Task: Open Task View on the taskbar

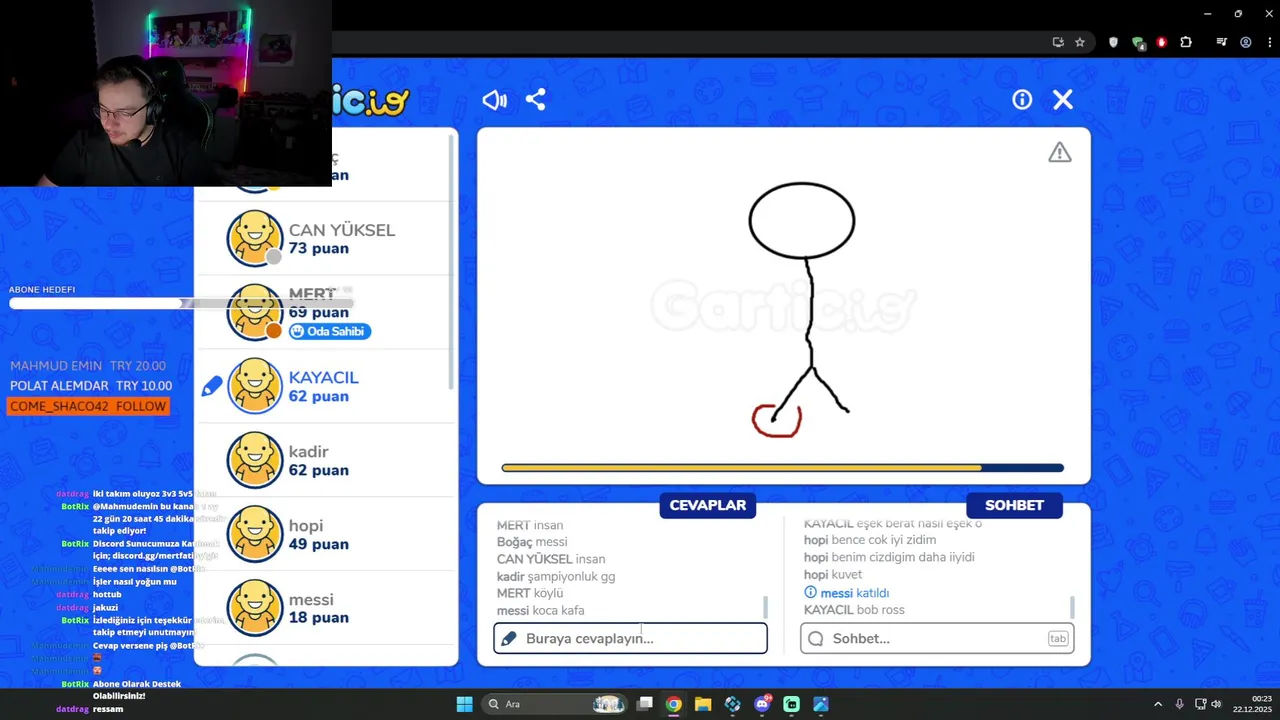Action: click(x=645, y=704)
